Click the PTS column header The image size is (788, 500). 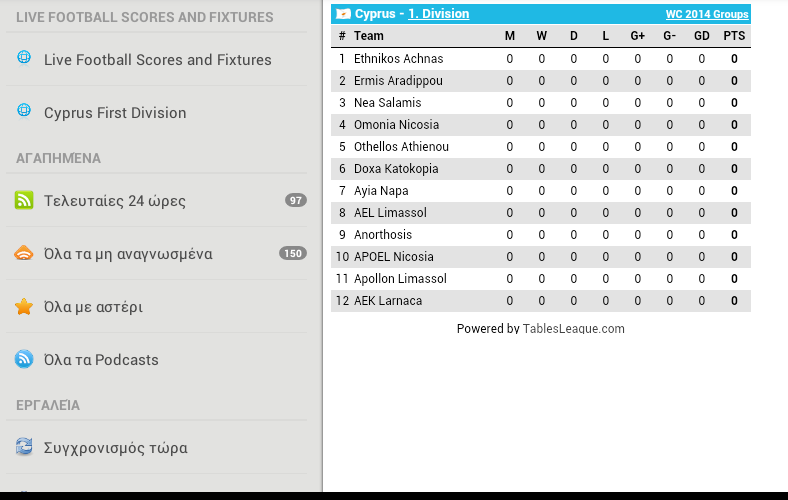point(734,36)
